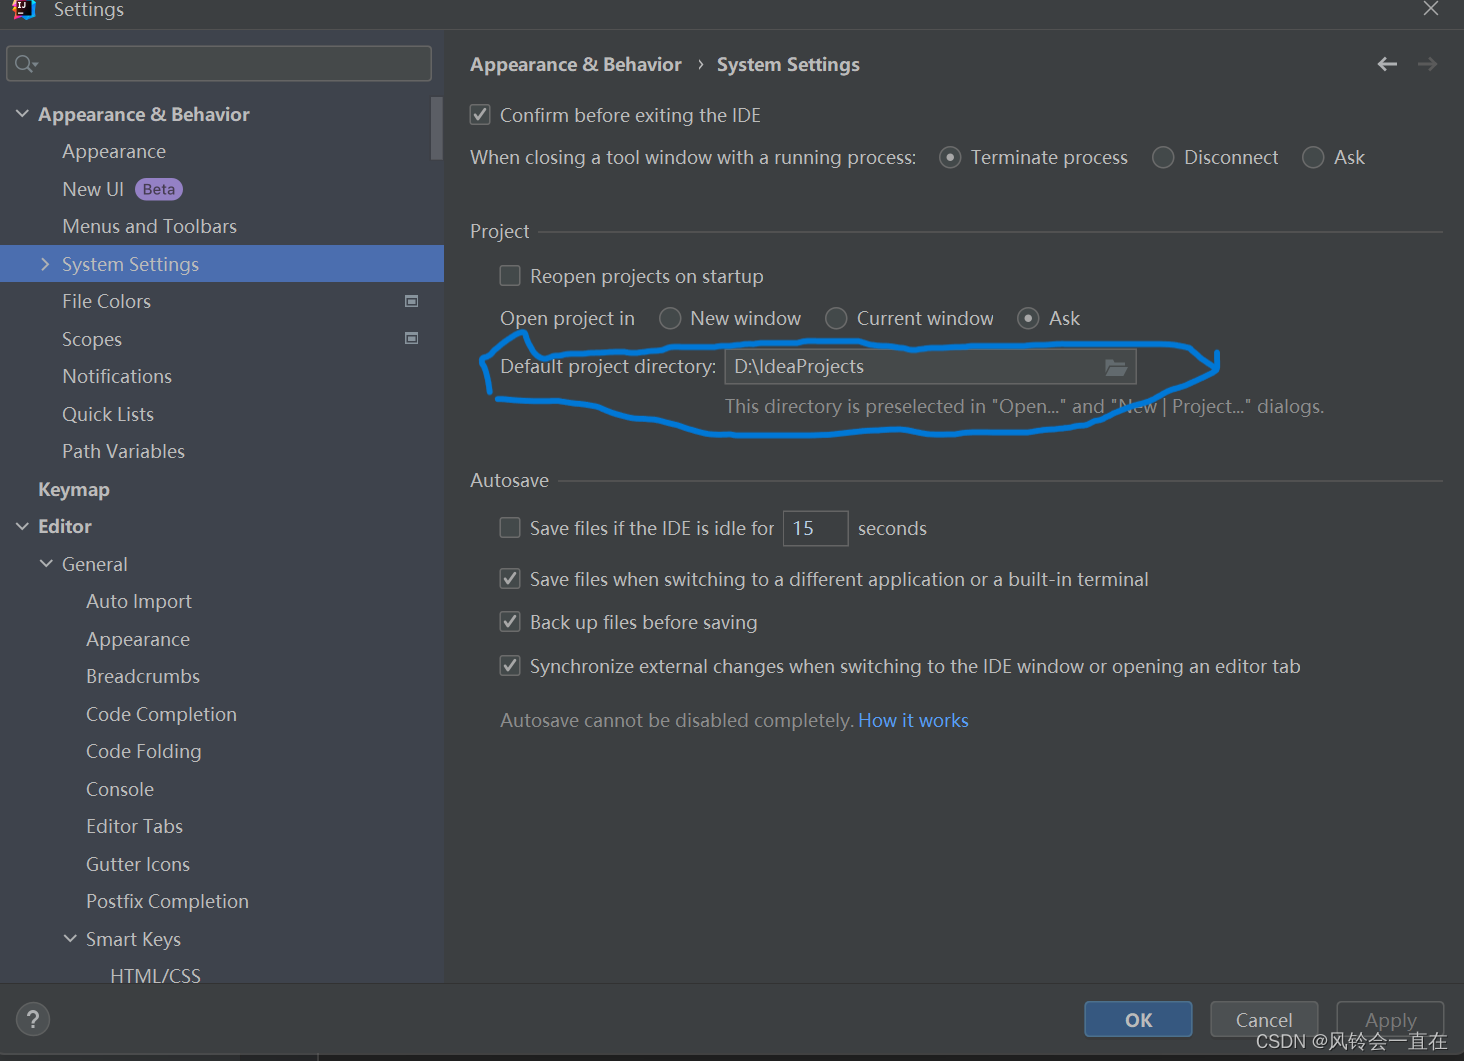Viewport: 1464px width, 1061px height.
Task: Click the search magnifier icon
Action: (26, 64)
